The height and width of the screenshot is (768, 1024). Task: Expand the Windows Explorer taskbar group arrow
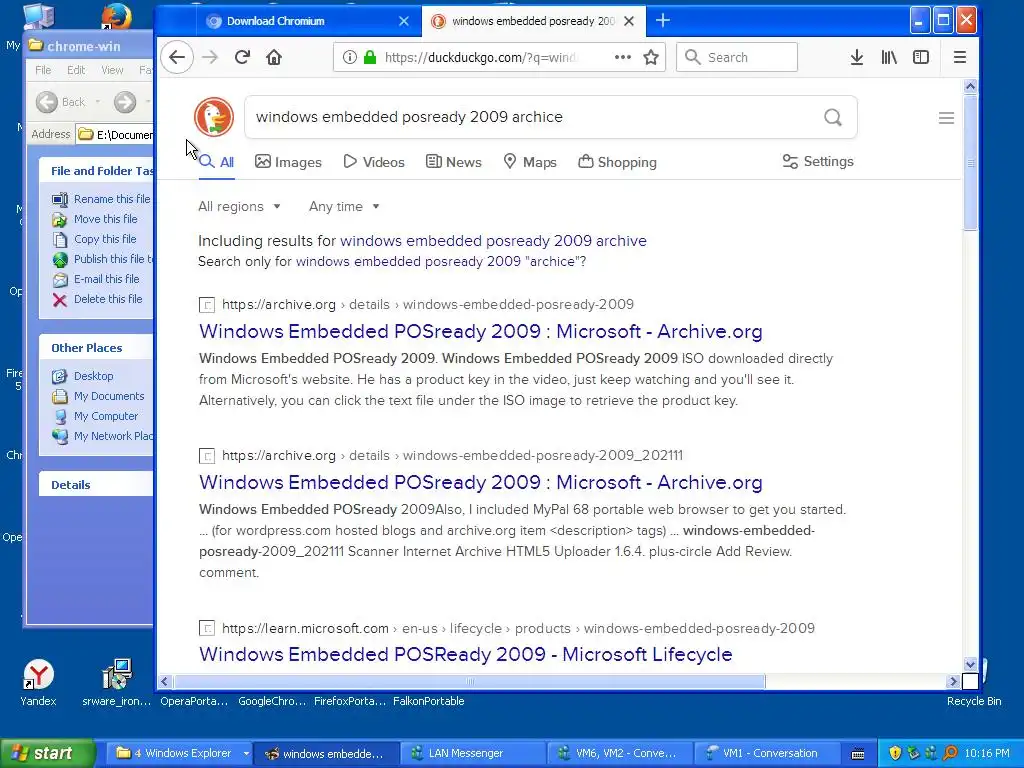[246, 753]
